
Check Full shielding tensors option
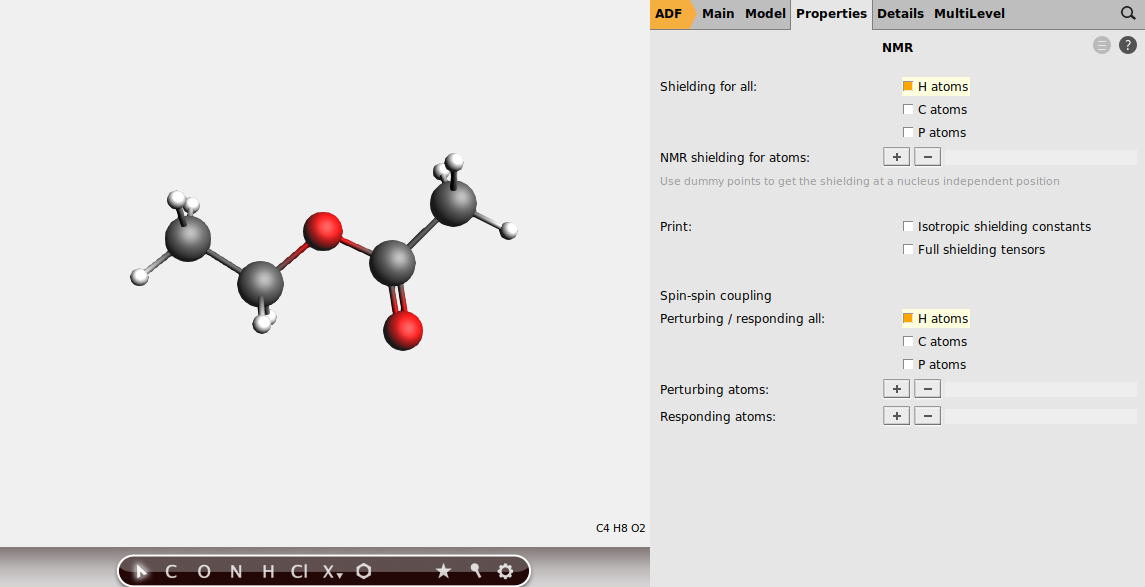tap(908, 249)
